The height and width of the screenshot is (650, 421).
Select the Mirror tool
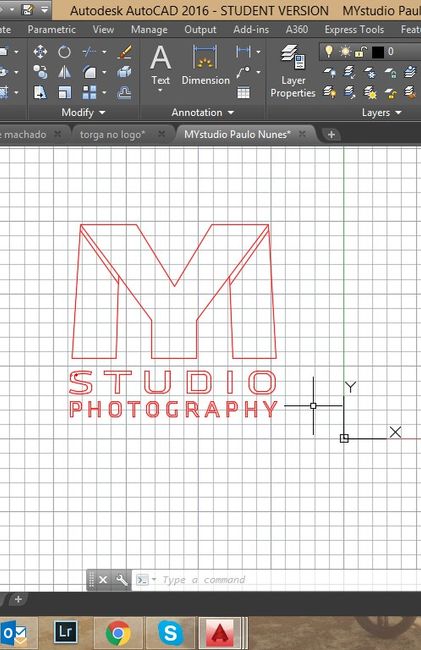click(64, 73)
